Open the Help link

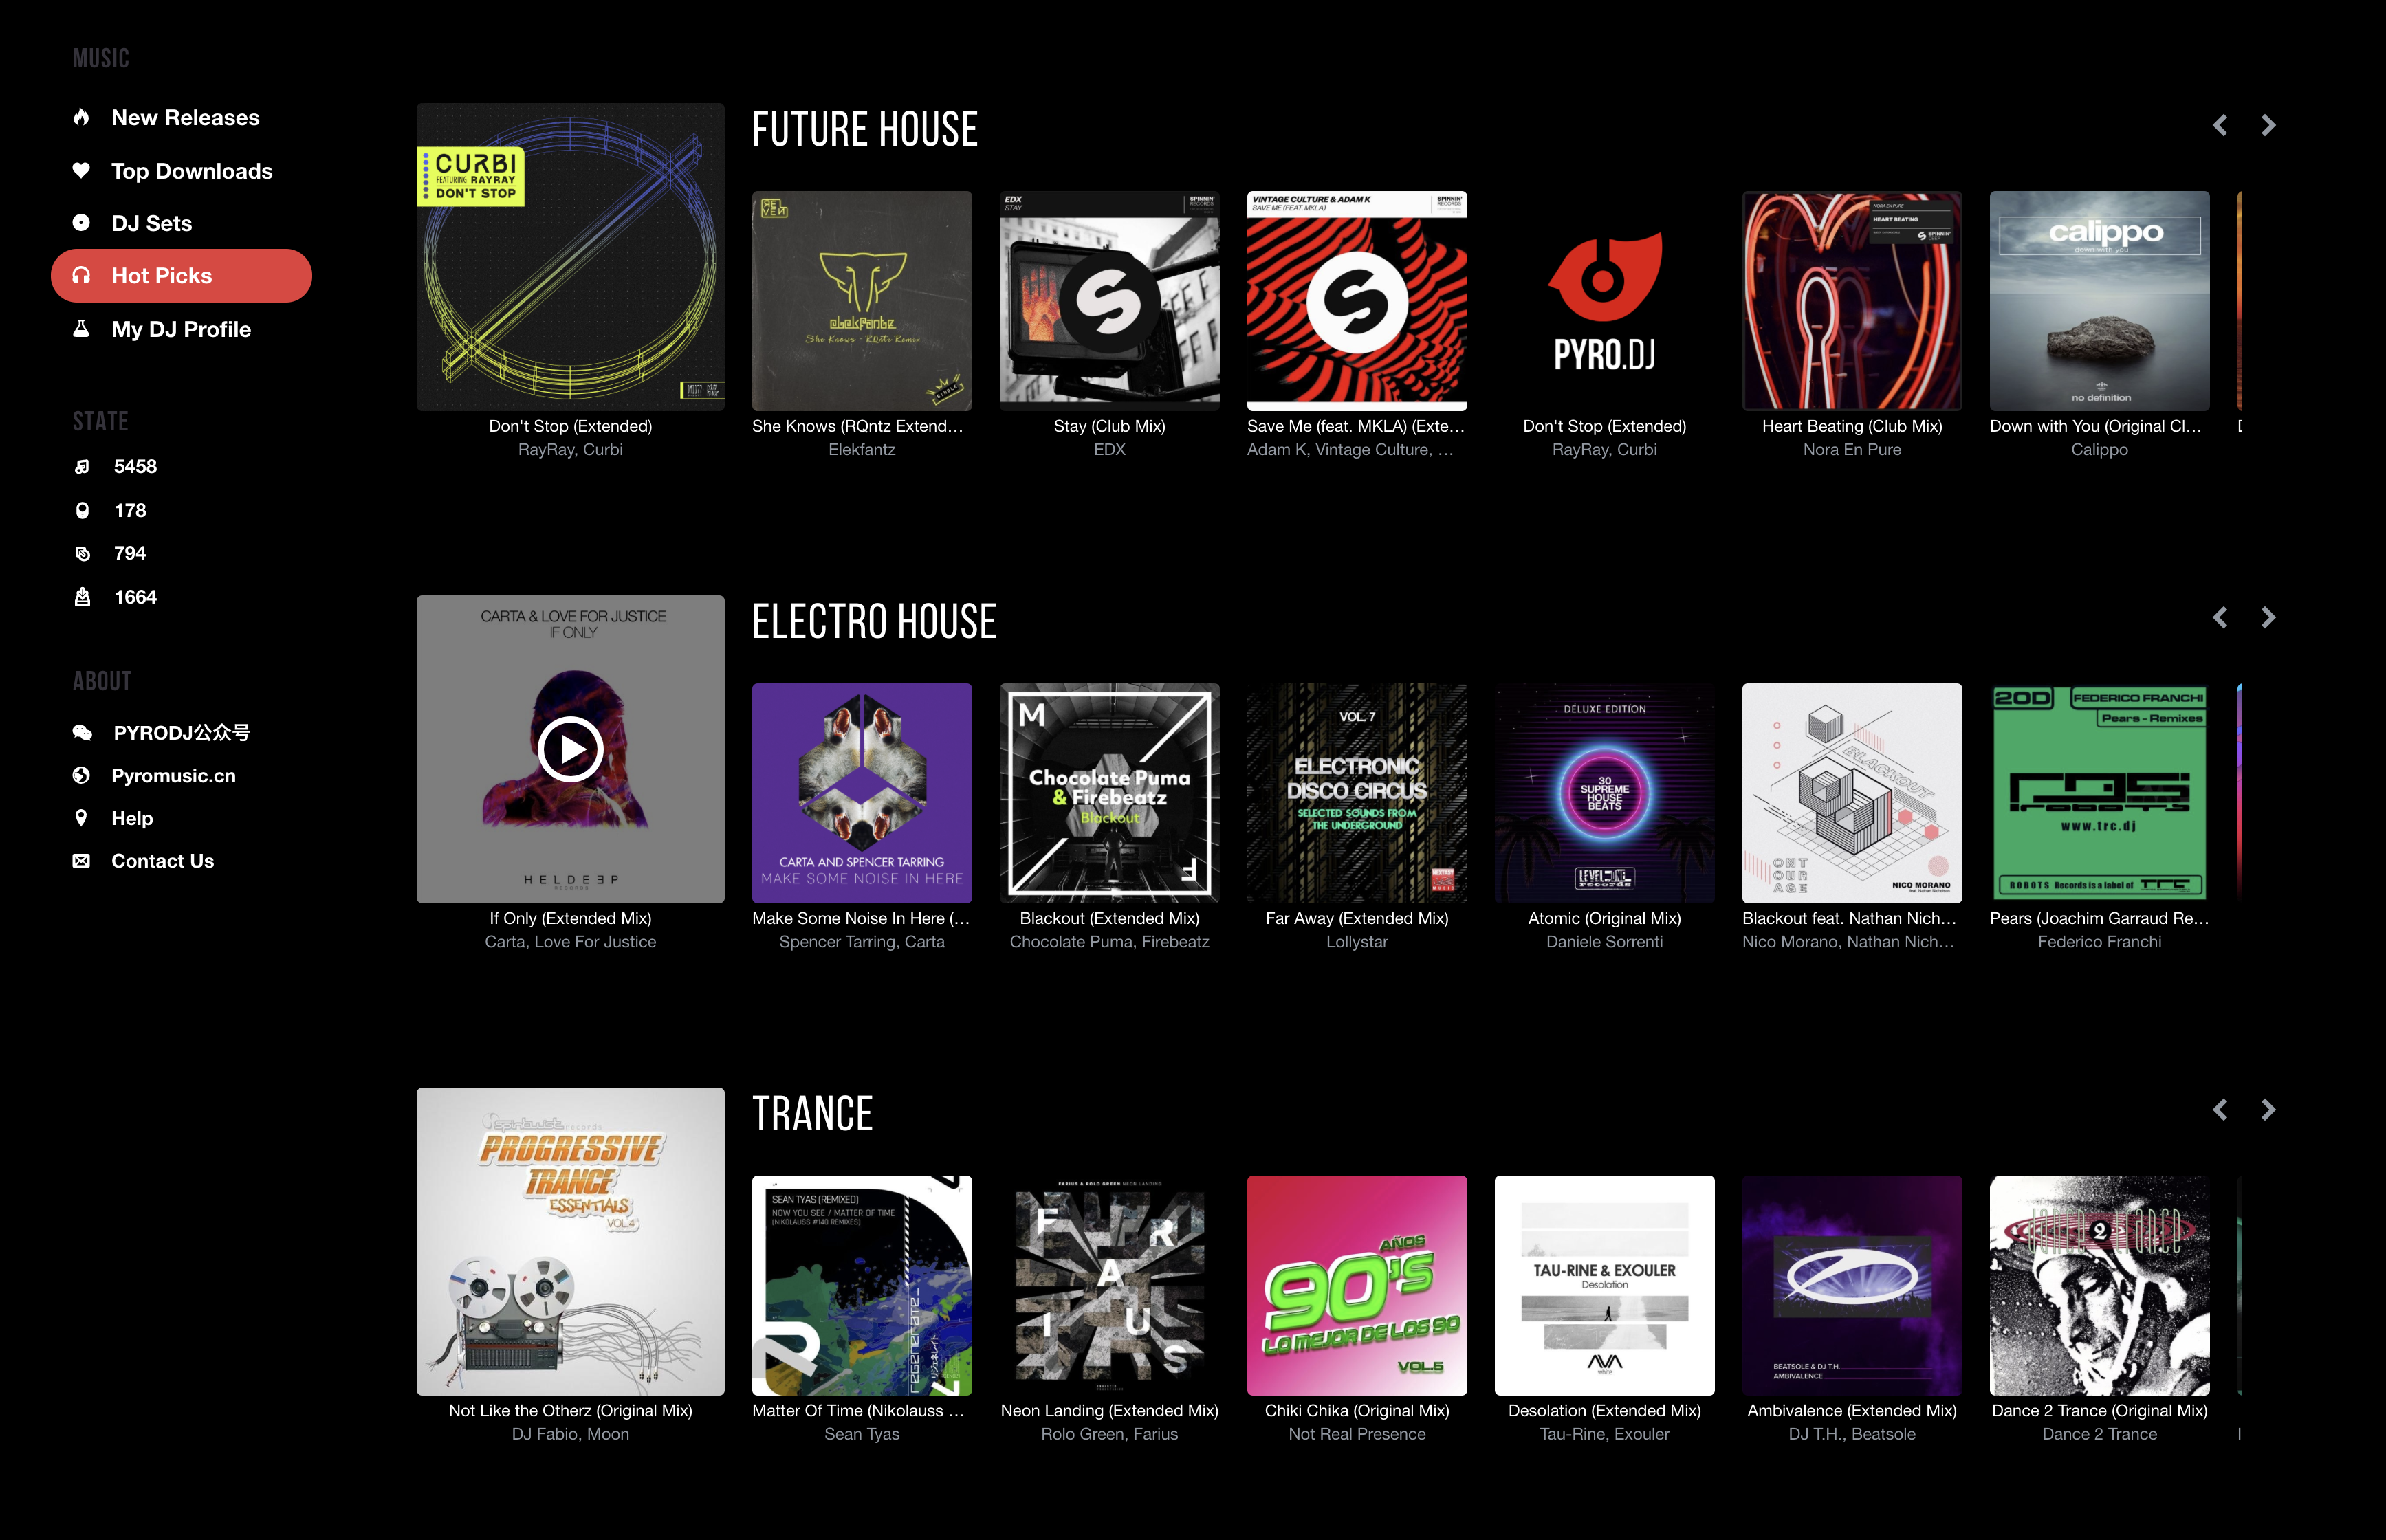[x=132, y=819]
